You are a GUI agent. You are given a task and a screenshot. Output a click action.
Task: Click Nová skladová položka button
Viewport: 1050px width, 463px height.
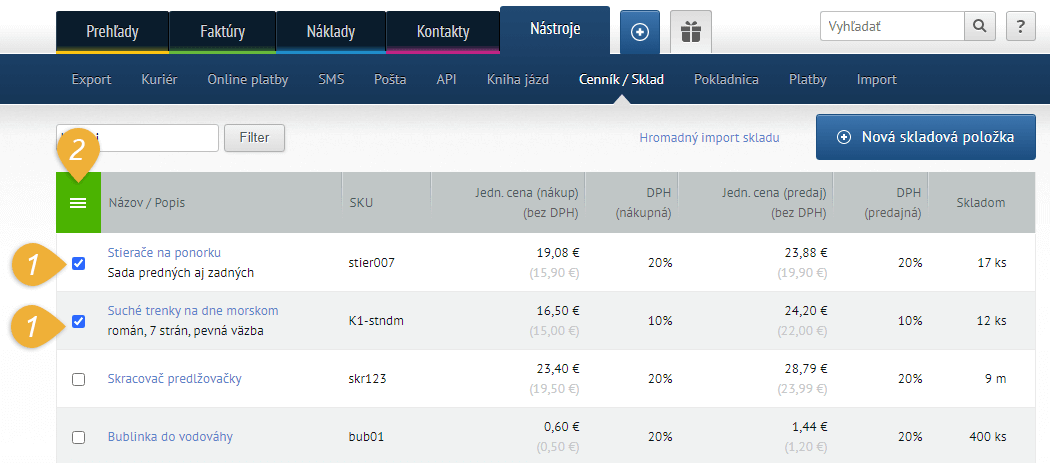click(925, 138)
